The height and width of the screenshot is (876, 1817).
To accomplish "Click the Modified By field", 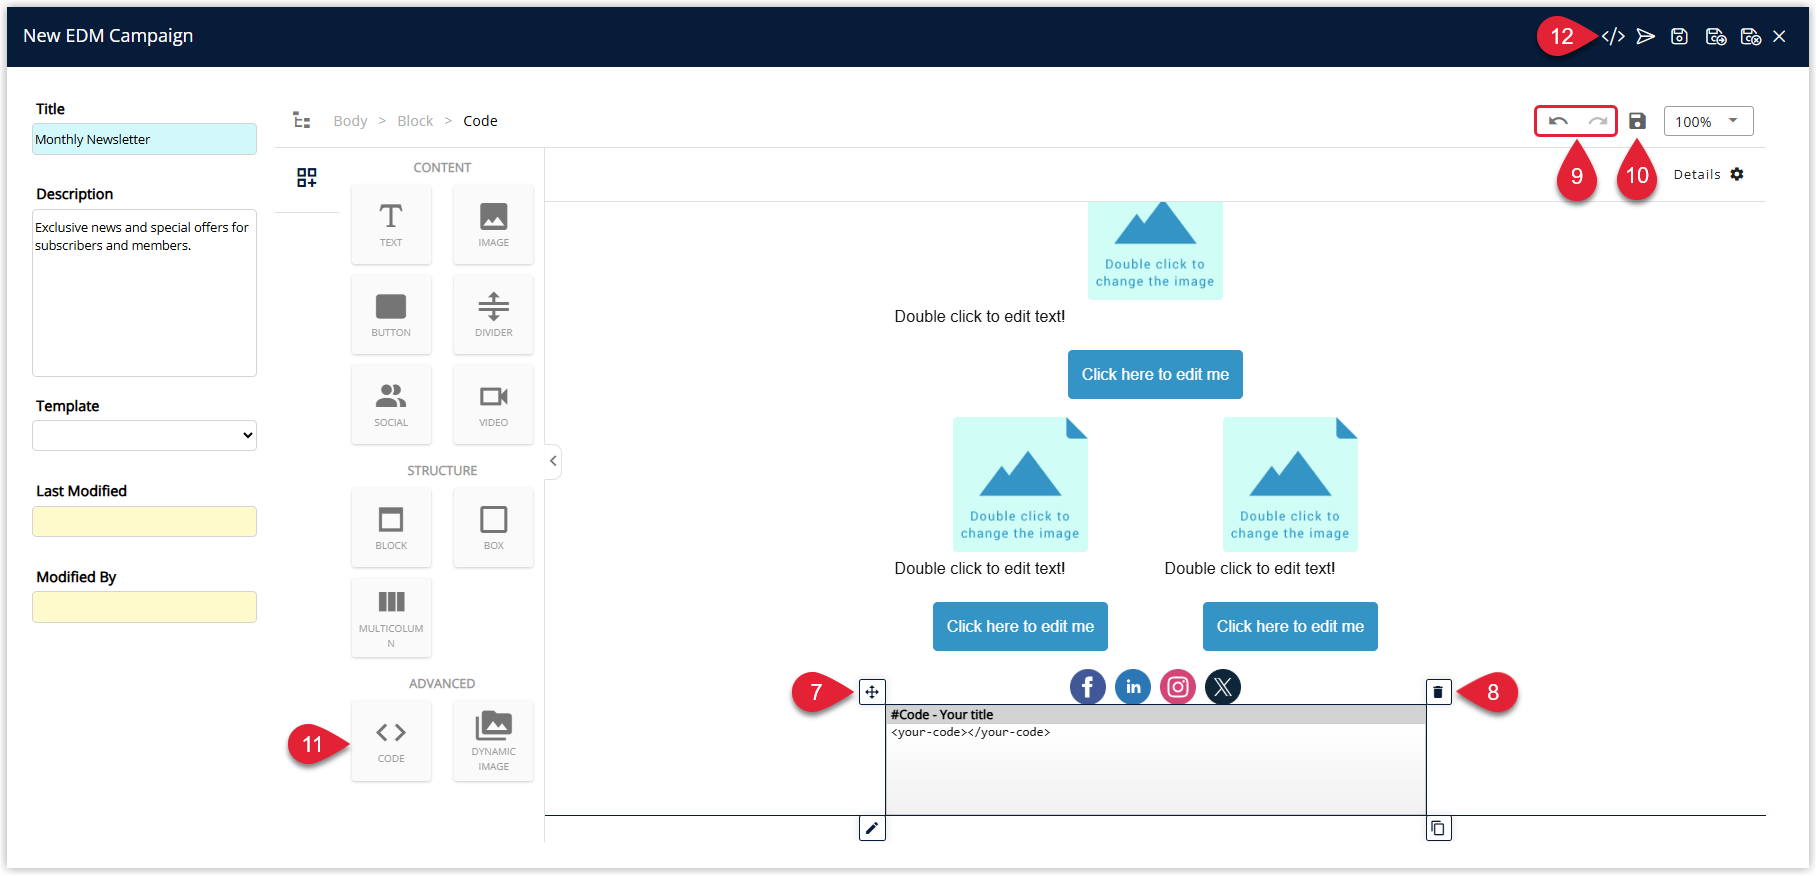I will pos(144,607).
